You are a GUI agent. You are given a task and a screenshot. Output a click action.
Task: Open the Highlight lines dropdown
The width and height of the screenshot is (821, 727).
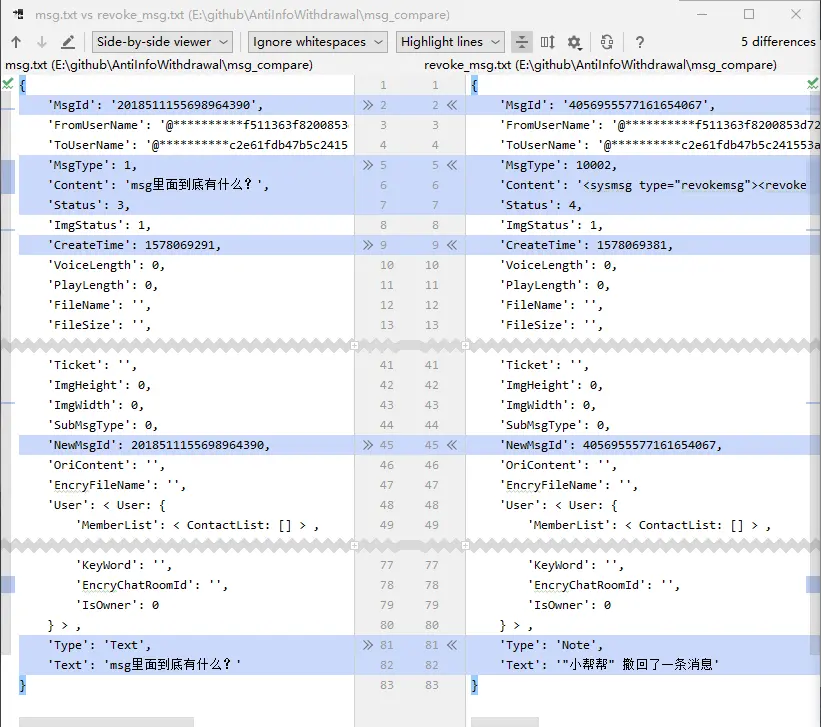[450, 42]
